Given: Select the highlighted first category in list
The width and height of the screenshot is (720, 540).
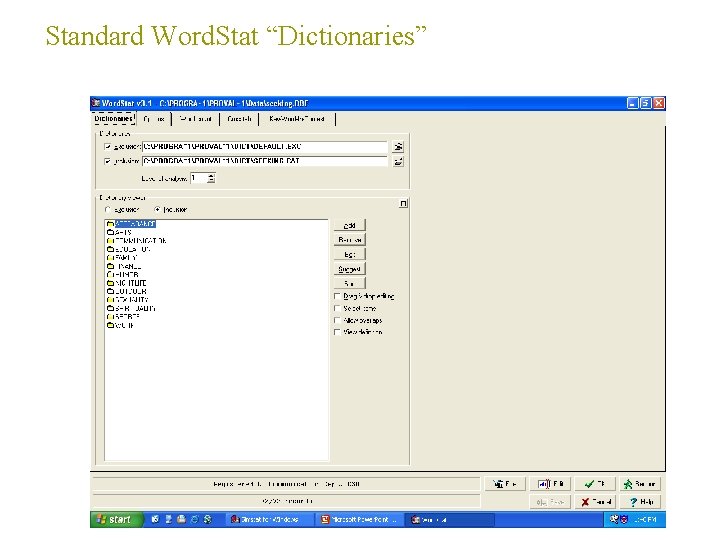Looking at the screenshot, I should click(x=135, y=224).
